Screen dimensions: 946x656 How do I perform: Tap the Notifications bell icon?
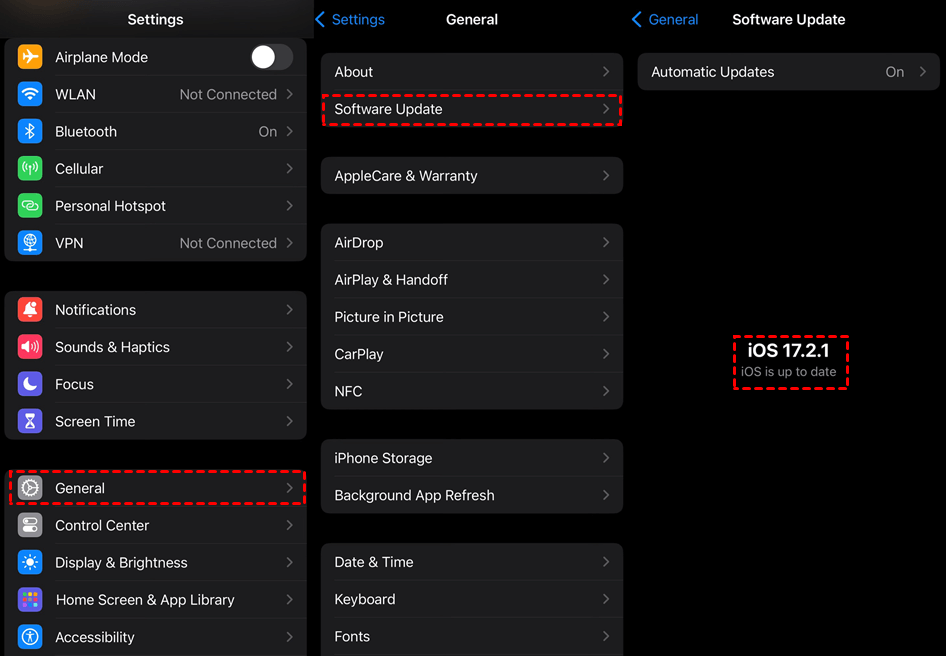coord(30,310)
